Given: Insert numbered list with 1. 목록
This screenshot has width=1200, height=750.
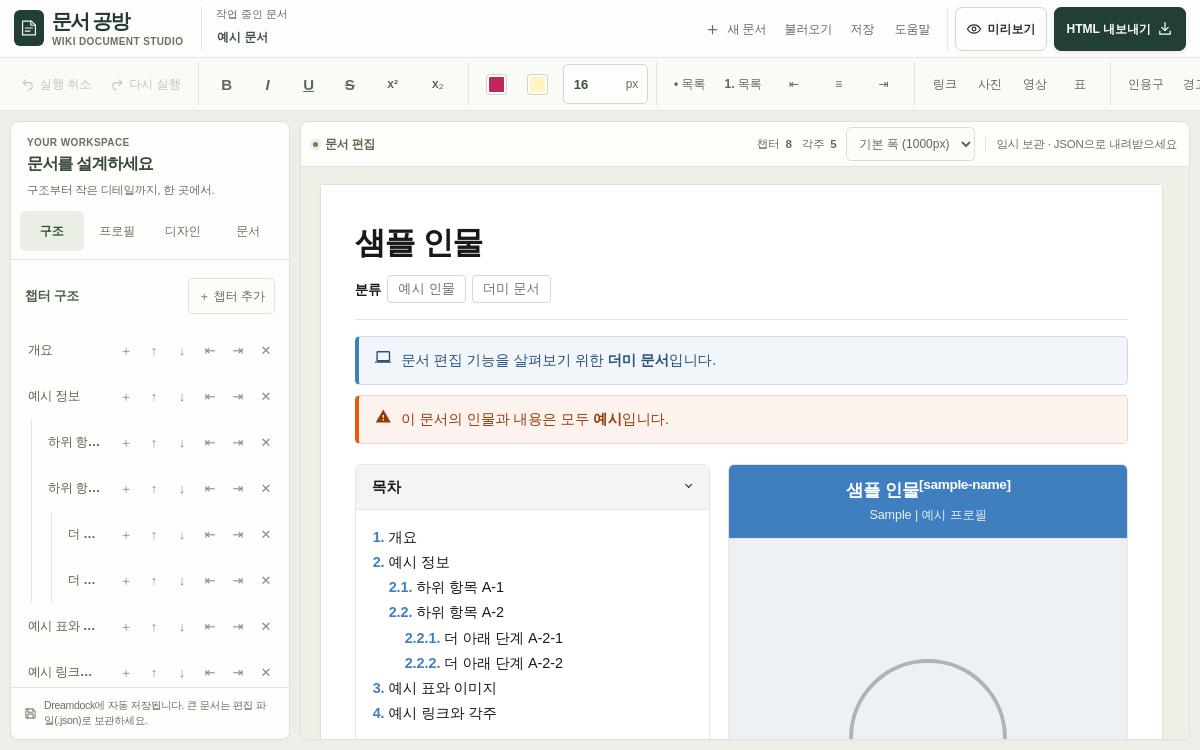Looking at the screenshot, I should [743, 84].
